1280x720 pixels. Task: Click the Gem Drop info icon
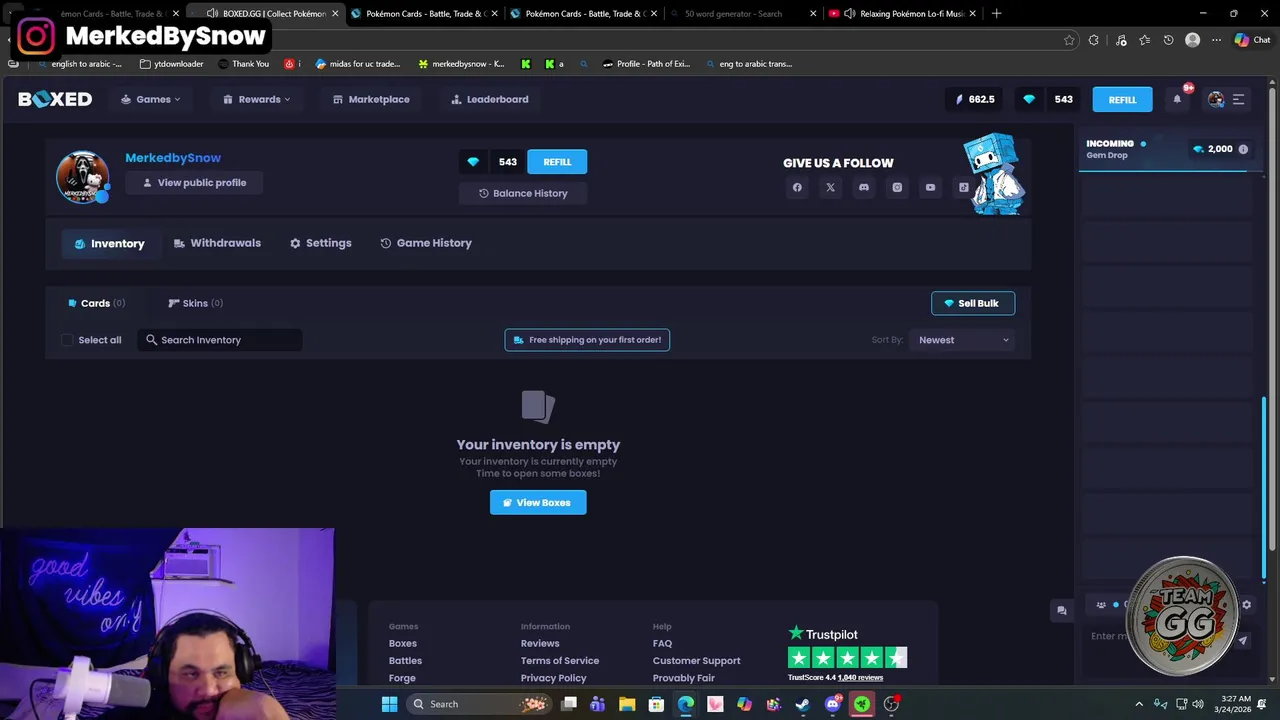[x=1243, y=149]
